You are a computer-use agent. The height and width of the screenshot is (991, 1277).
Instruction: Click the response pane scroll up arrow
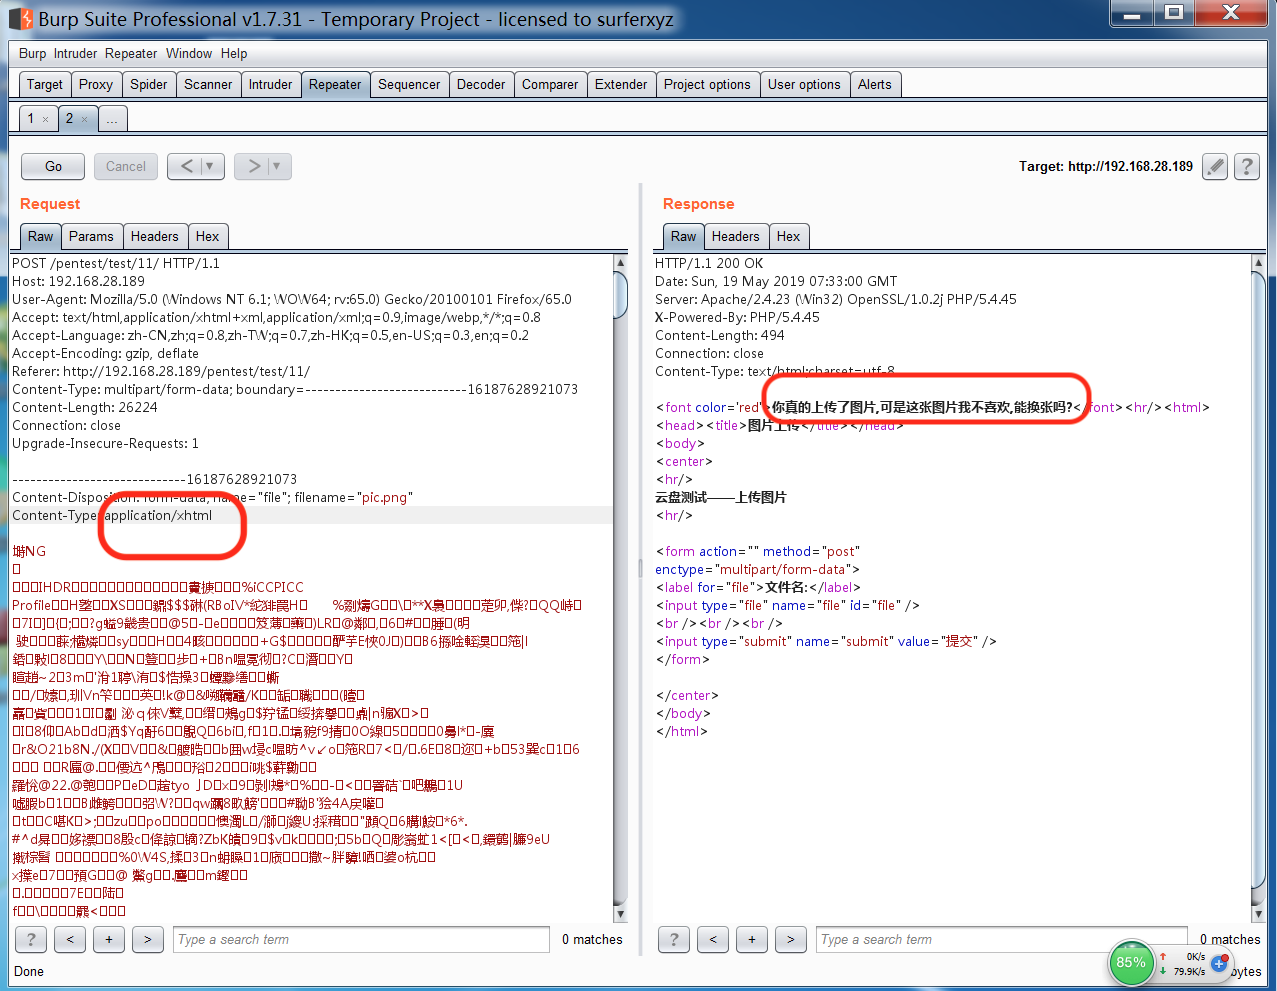pyautogui.click(x=1258, y=263)
